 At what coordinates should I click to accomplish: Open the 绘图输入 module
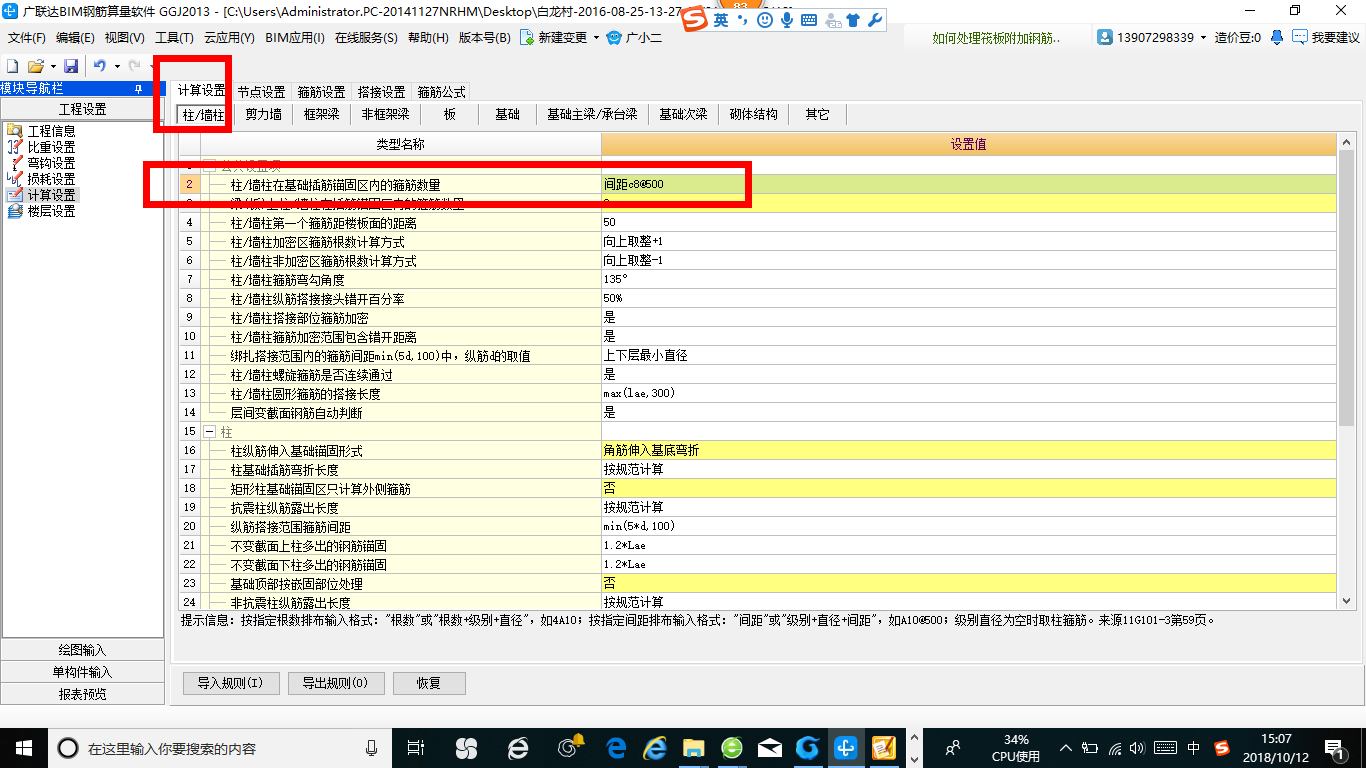pos(82,650)
